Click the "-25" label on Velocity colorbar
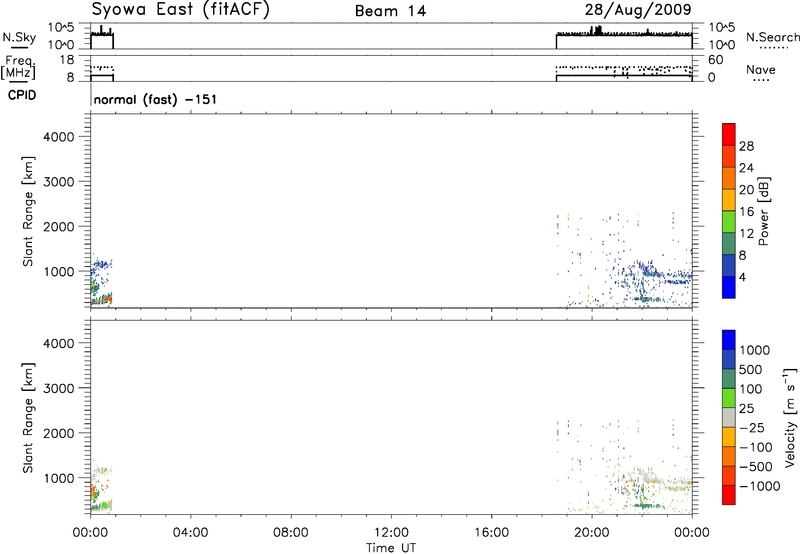800x554 pixels. pos(752,427)
